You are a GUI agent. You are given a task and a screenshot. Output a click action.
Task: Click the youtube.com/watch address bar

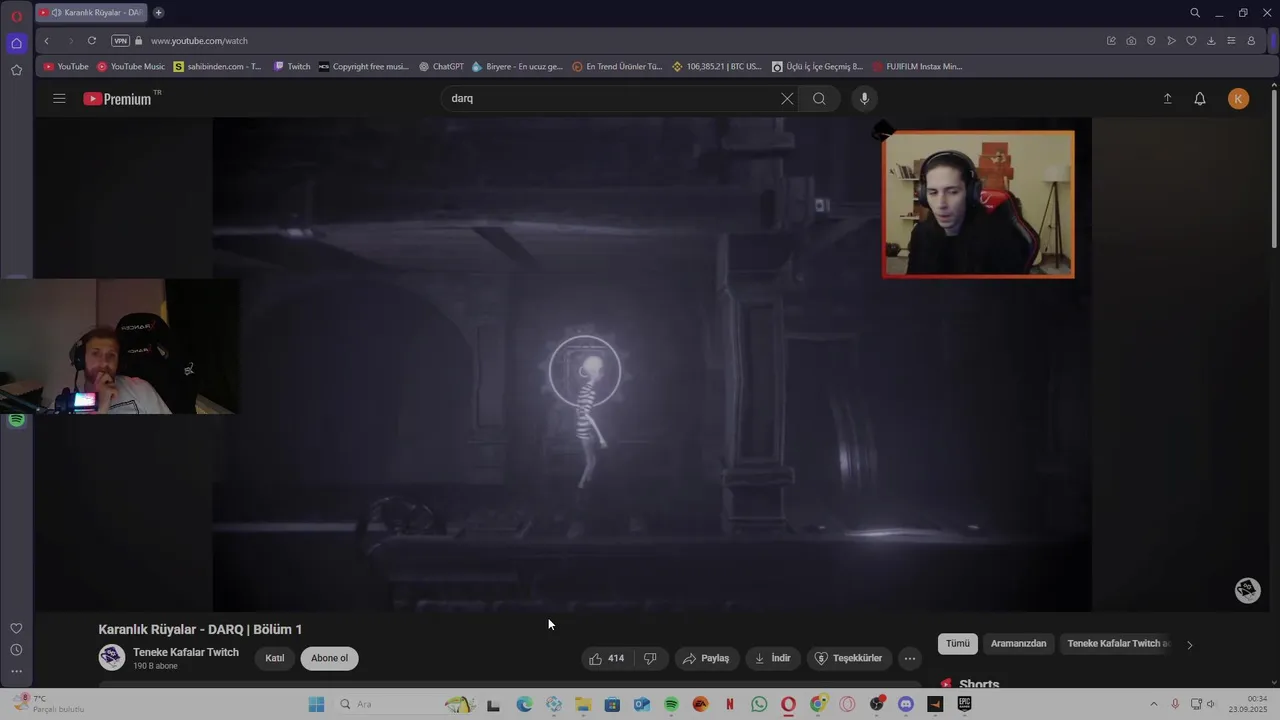[x=199, y=41]
